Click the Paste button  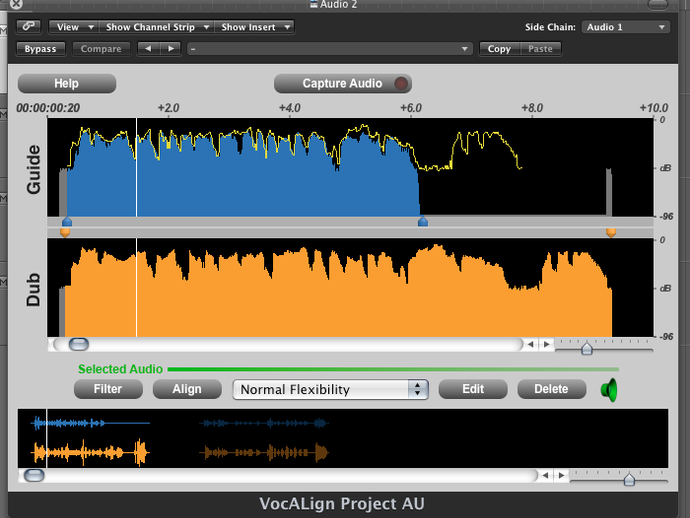point(540,49)
